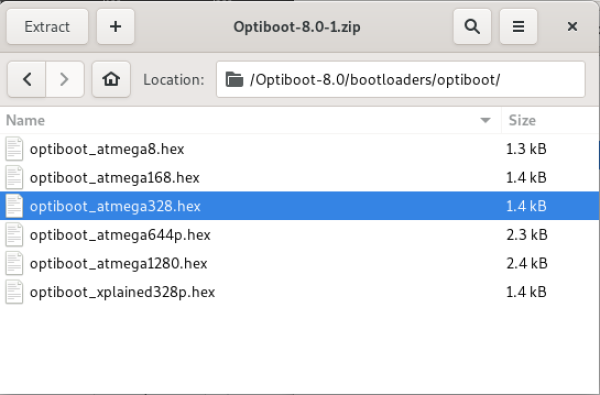Select the highlighted optiboot_atmega328.hex row
Viewport: 600px width, 395px height.
tap(299, 206)
